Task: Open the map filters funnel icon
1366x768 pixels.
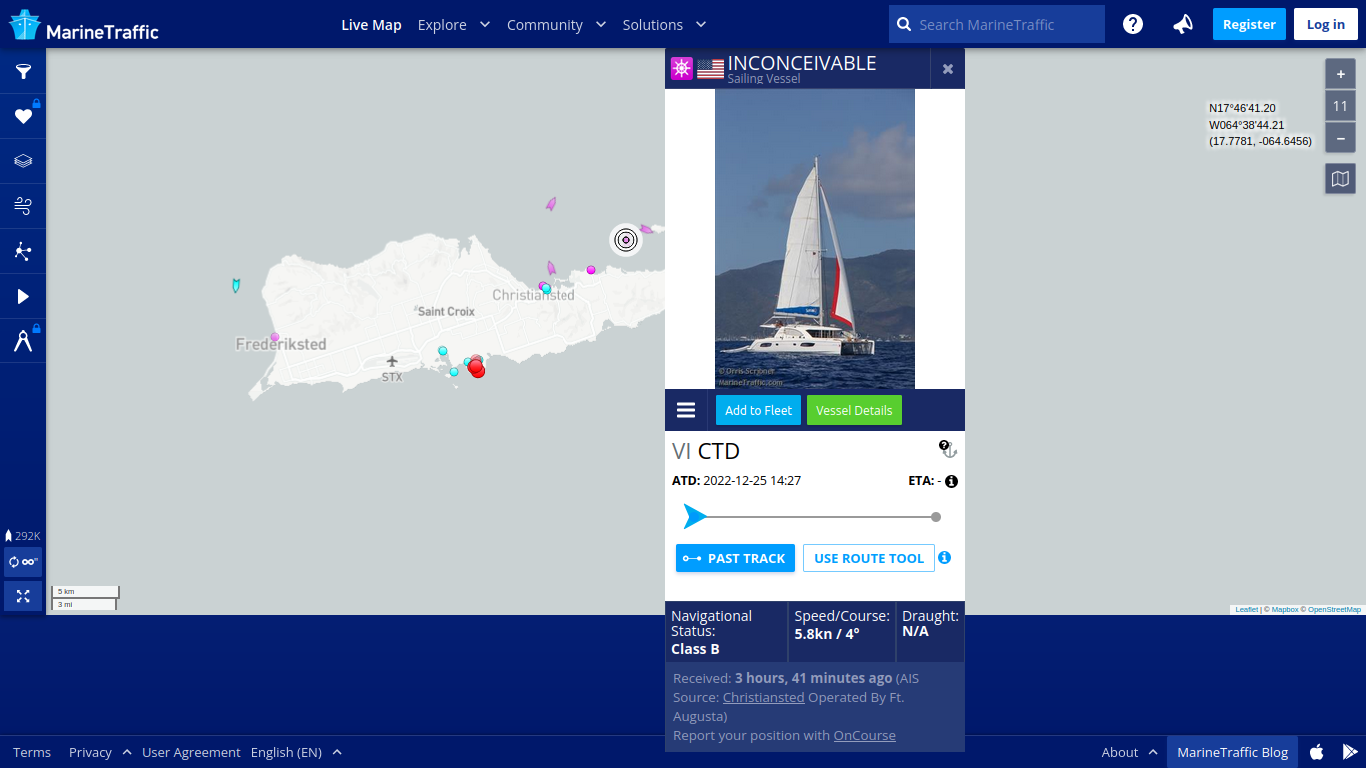Action: pyautogui.click(x=23, y=71)
